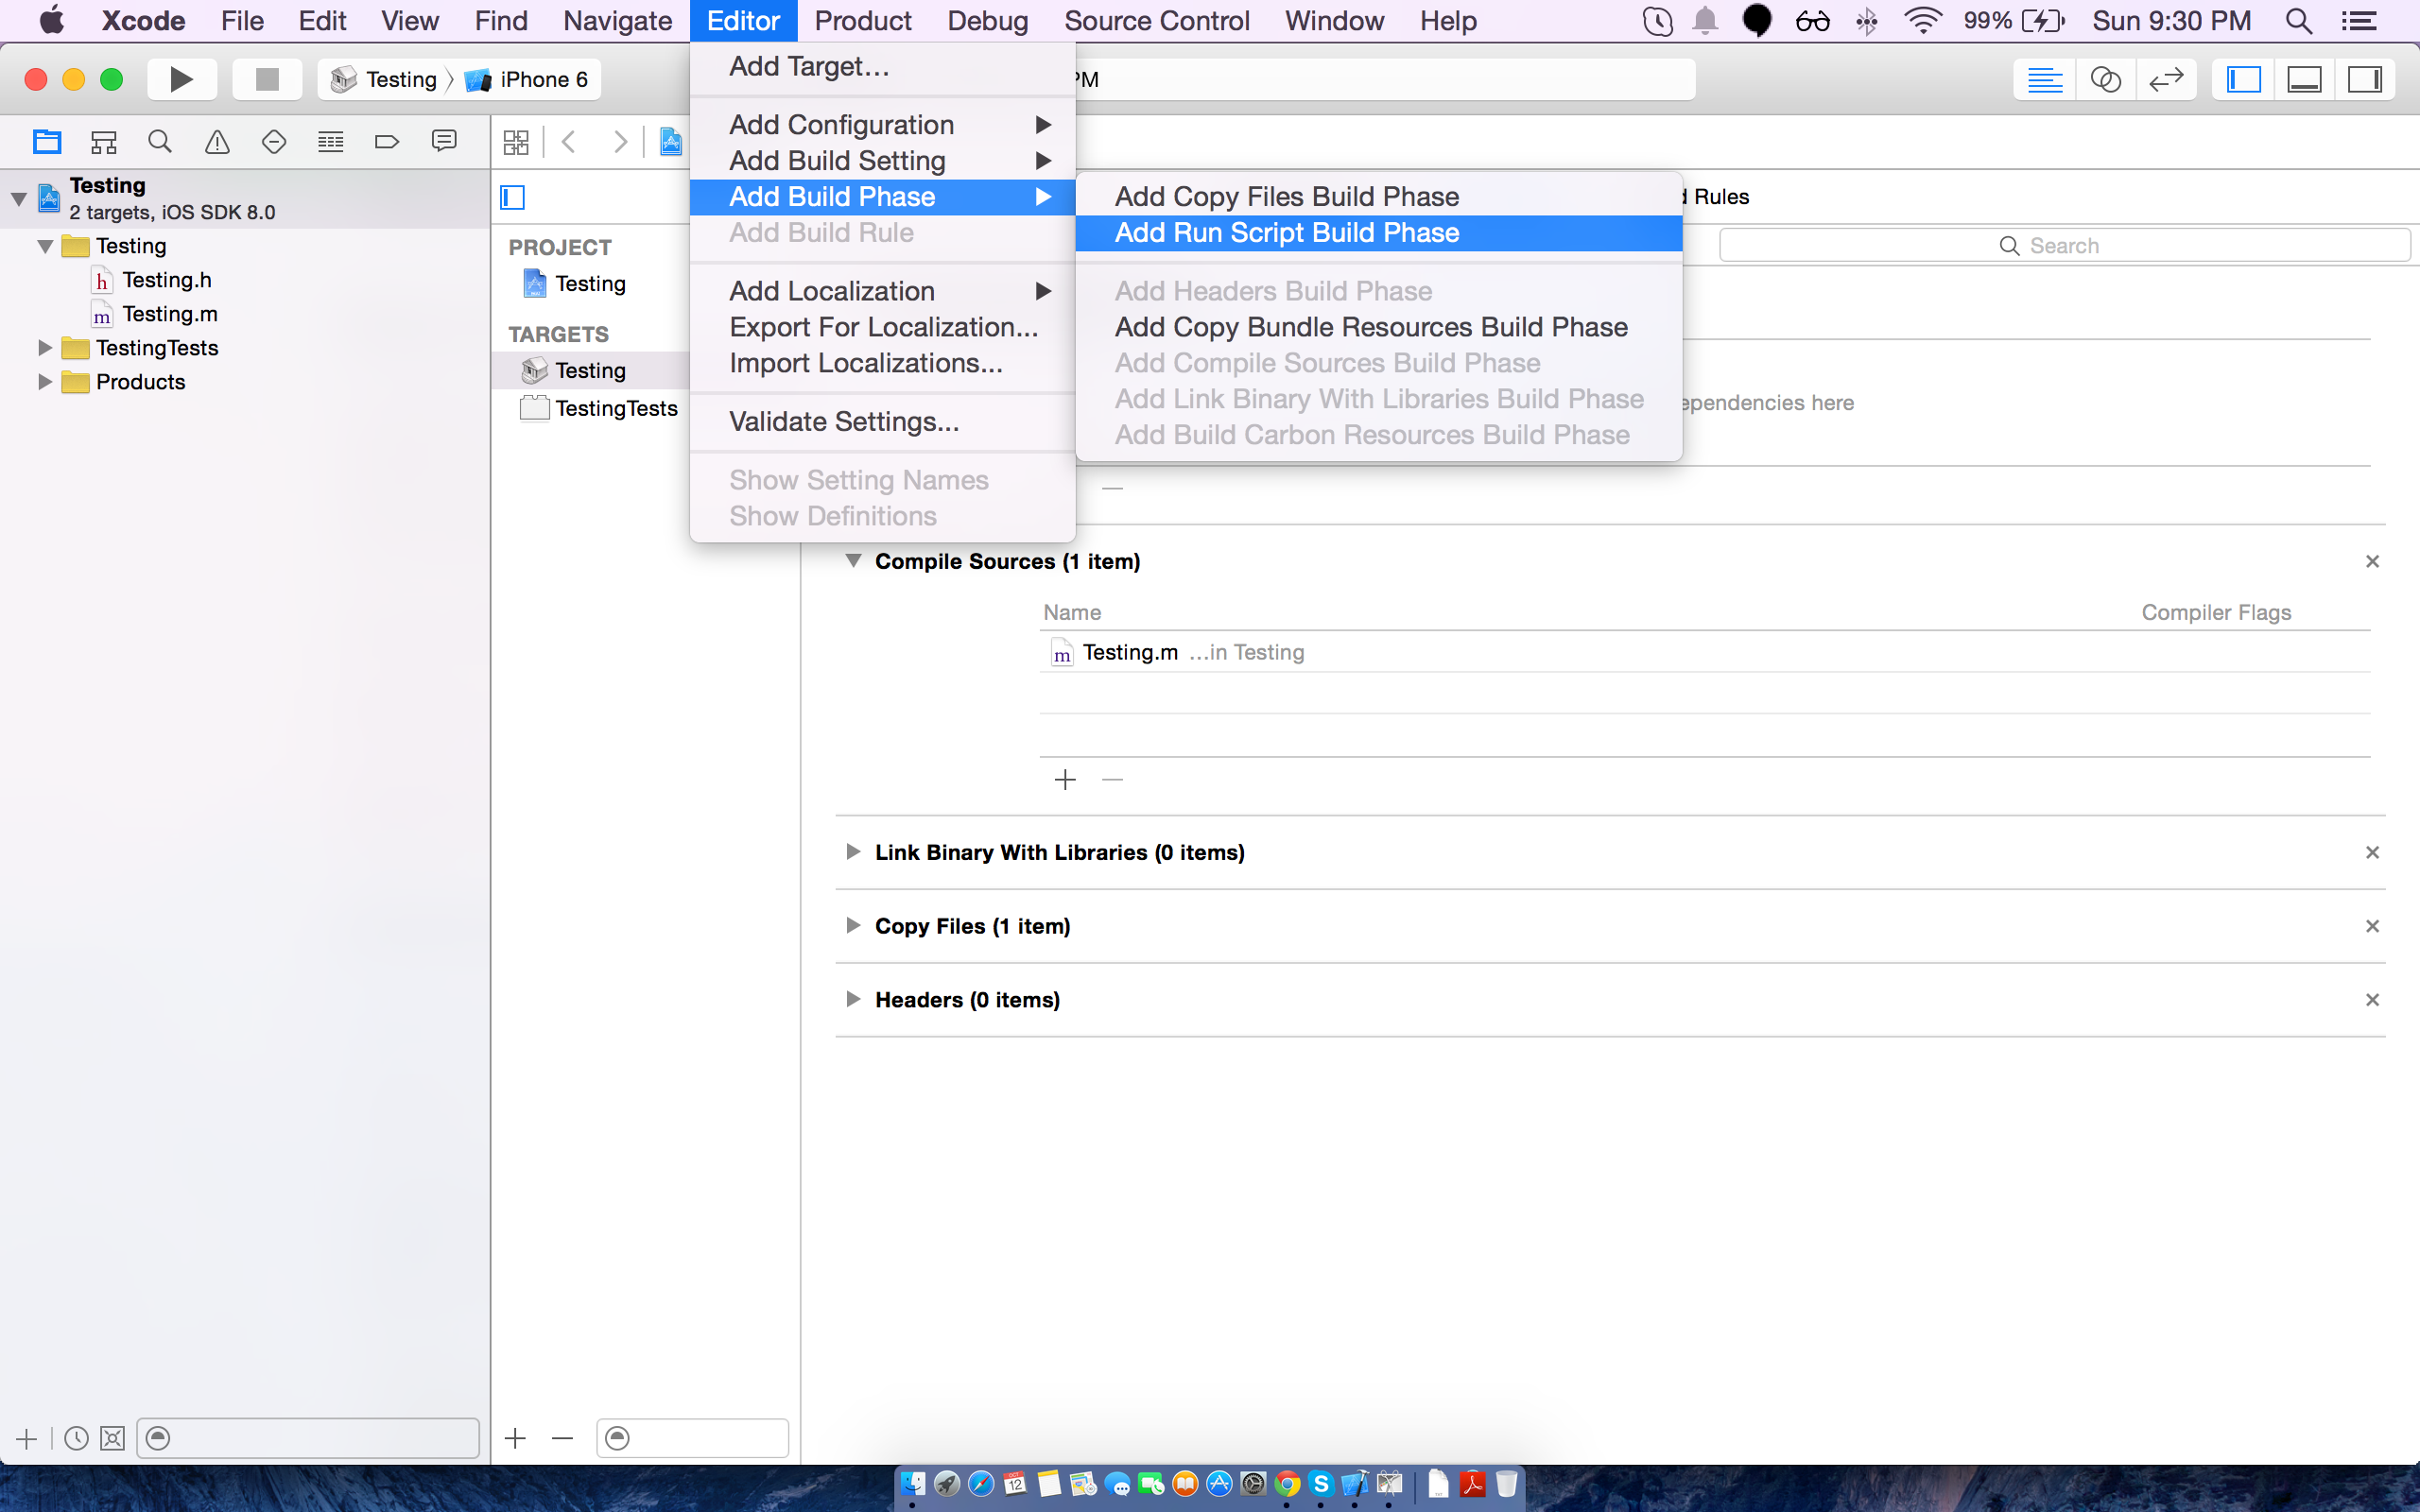The width and height of the screenshot is (2420, 1512).
Task: Open the Breakpoint navigator icon
Action: (x=387, y=142)
